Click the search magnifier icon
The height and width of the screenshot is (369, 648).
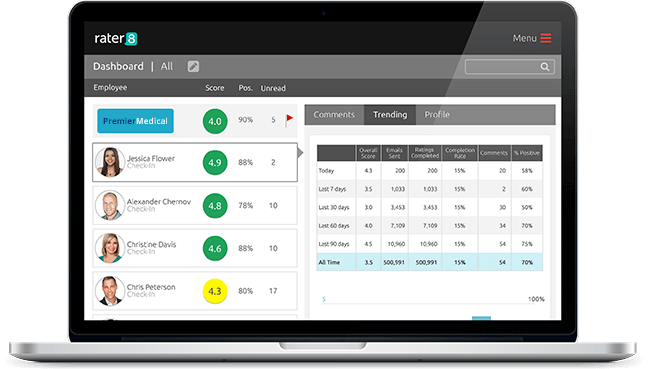click(545, 67)
